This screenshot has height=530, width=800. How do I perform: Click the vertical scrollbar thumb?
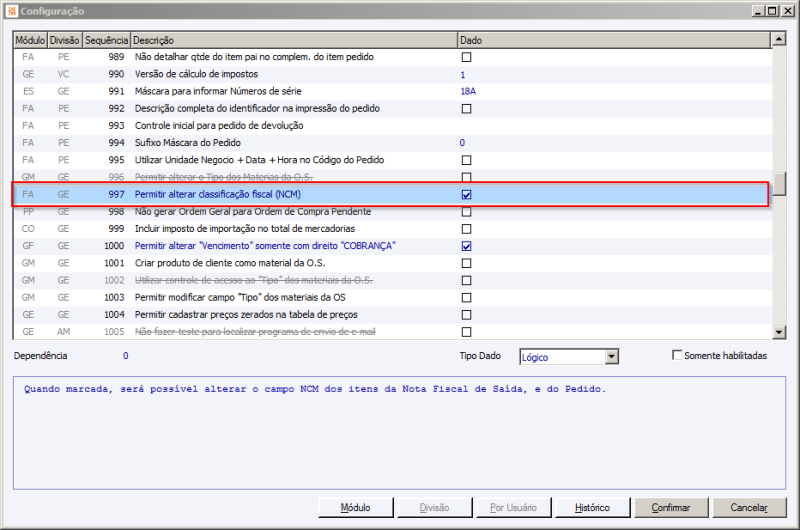[779, 184]
